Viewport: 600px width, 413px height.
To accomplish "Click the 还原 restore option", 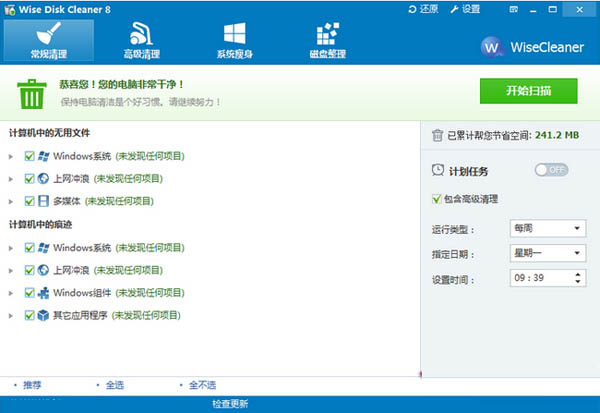I will pos(423,9).
